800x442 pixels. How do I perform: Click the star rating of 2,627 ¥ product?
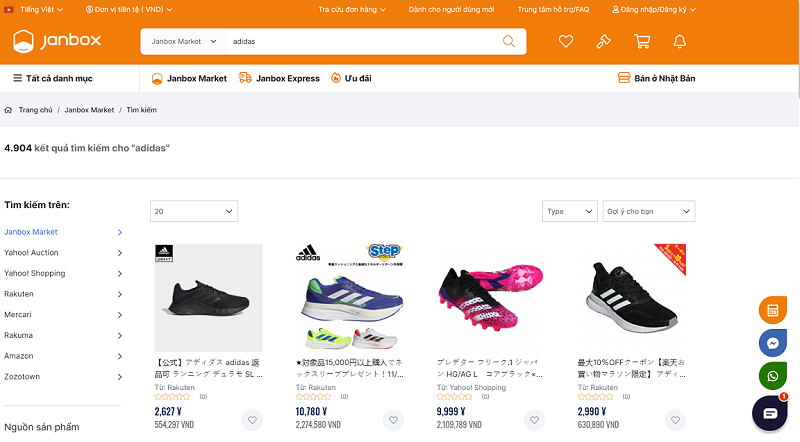coord(172,397)
